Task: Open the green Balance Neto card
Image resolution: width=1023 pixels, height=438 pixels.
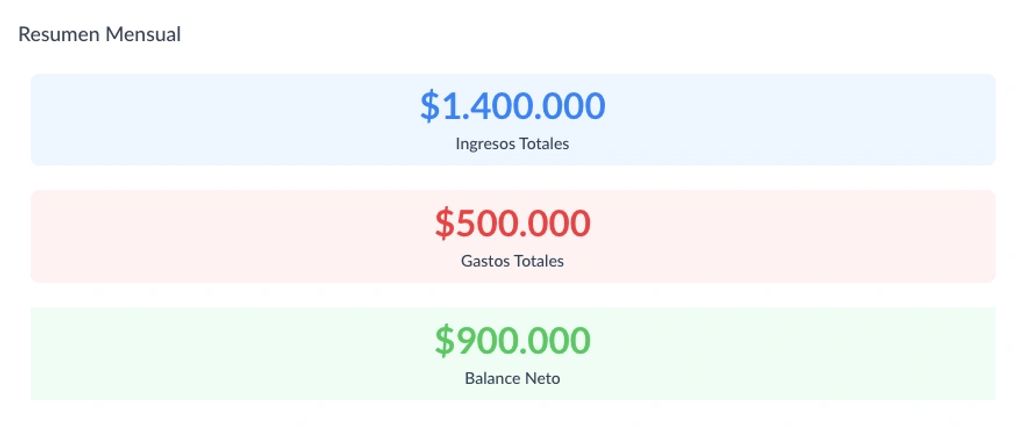Action: tap(513, 354)
